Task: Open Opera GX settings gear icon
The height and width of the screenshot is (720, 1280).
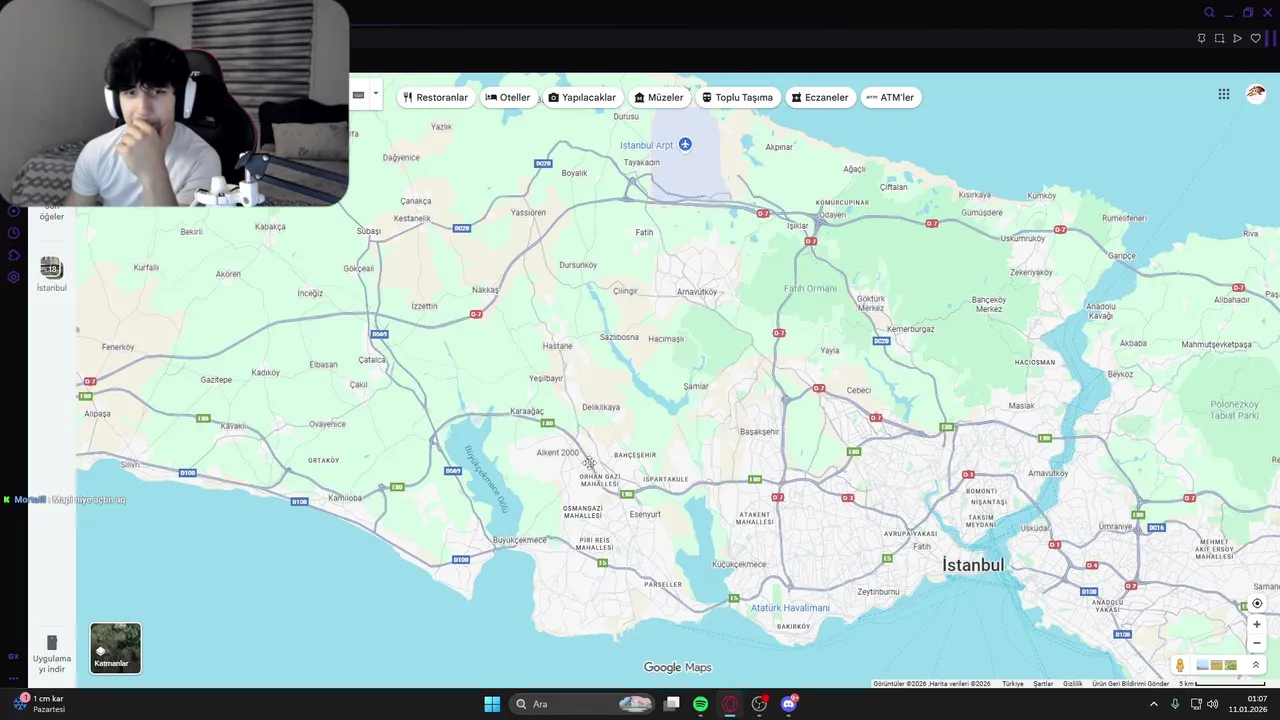Action: 14,277
